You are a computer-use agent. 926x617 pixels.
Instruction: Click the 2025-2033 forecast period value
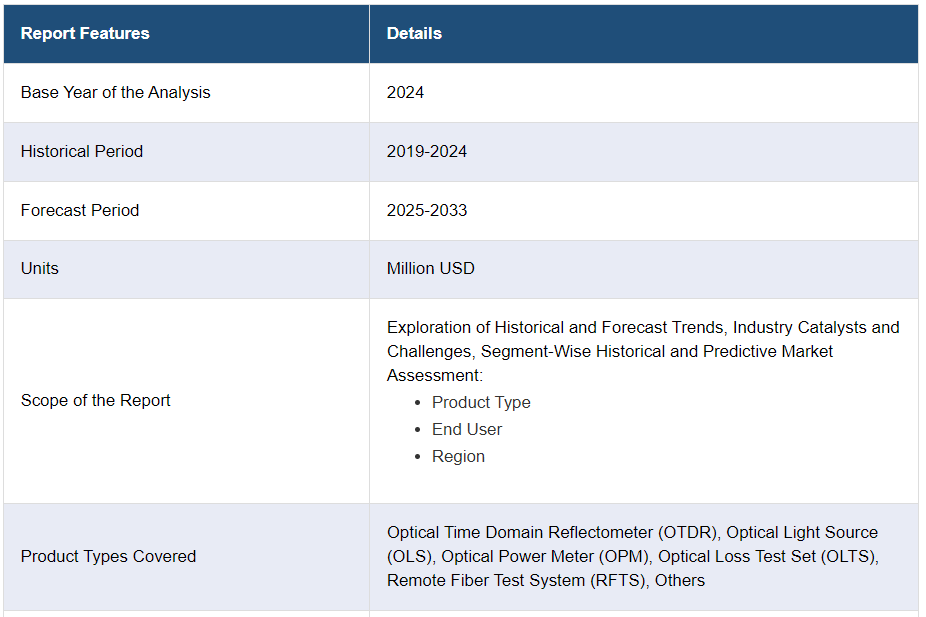coord(427,210)
